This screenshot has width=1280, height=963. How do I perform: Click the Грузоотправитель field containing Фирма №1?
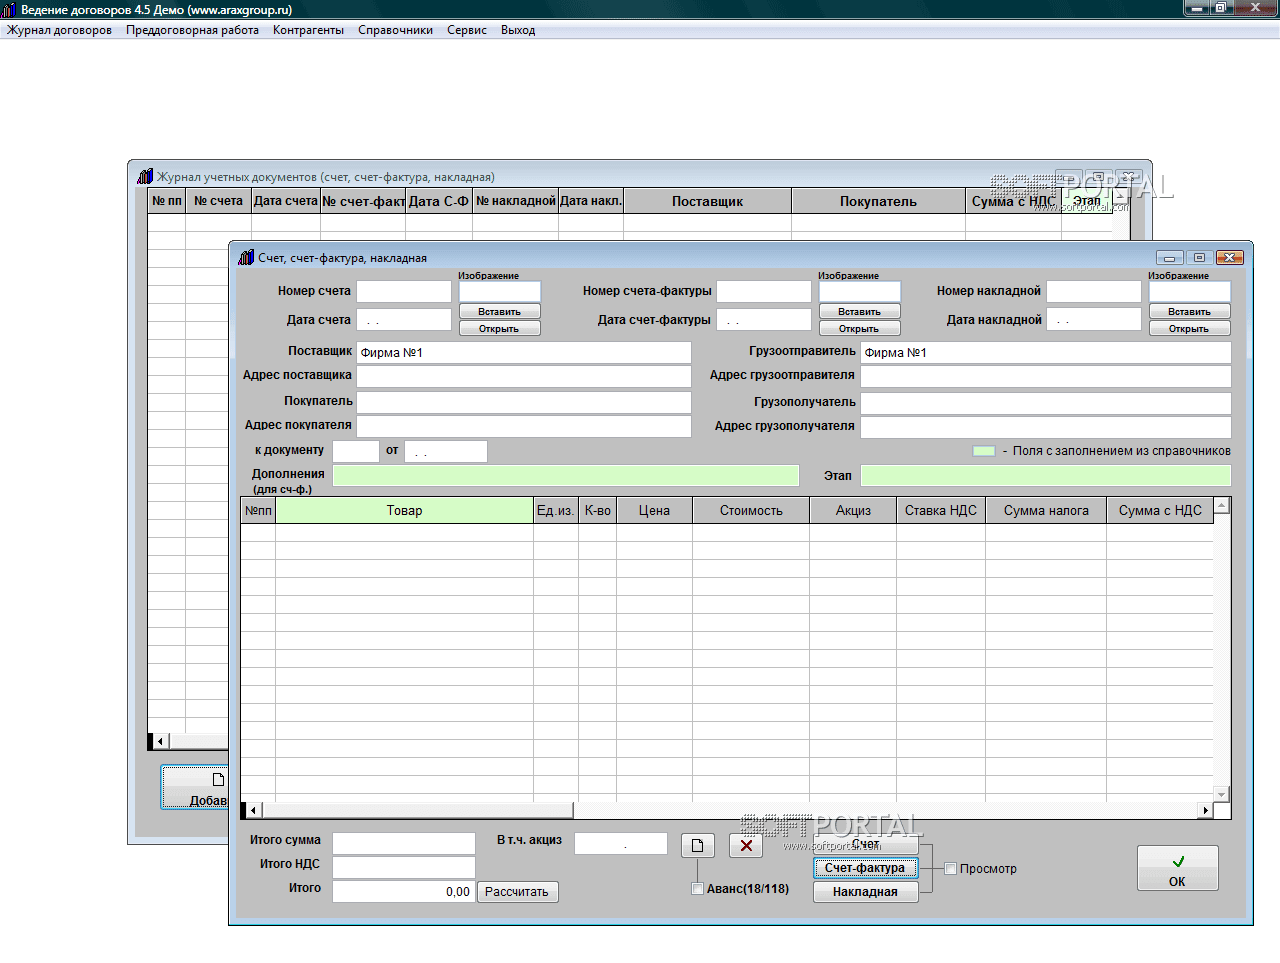click(x=1046, y=352)
